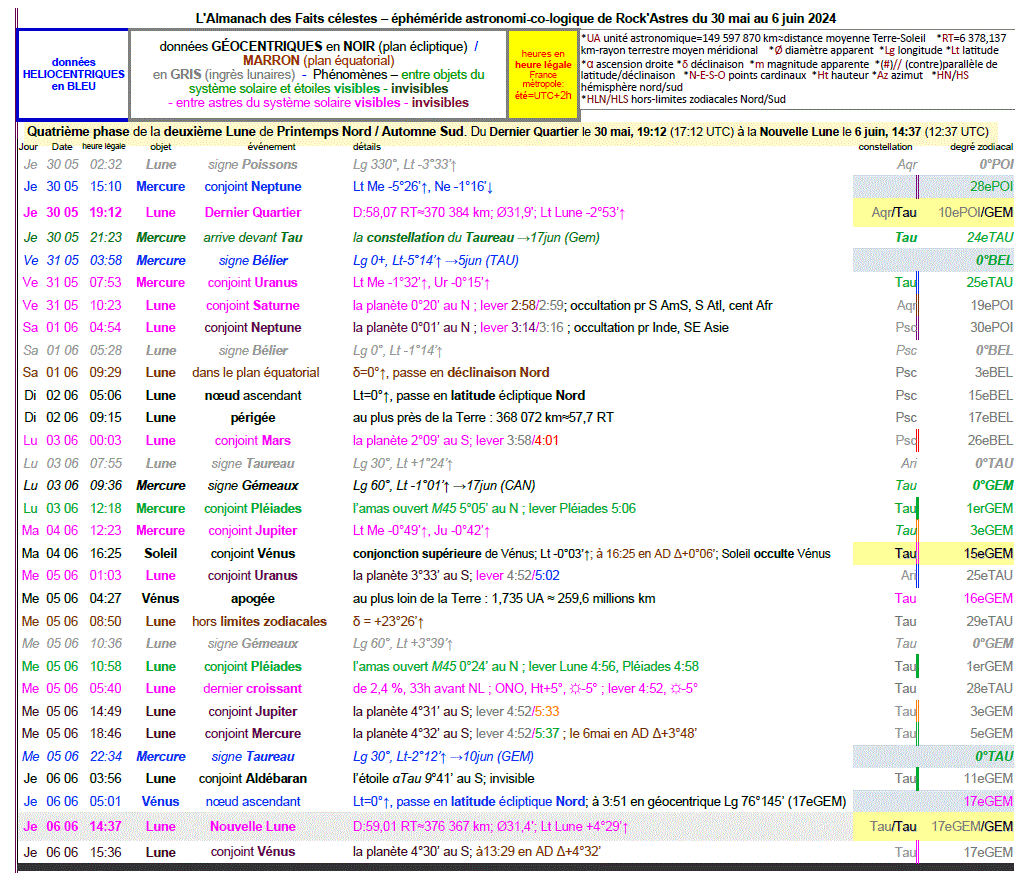
Task: Select the "03:58" time cell
Action: pos(106,260)
